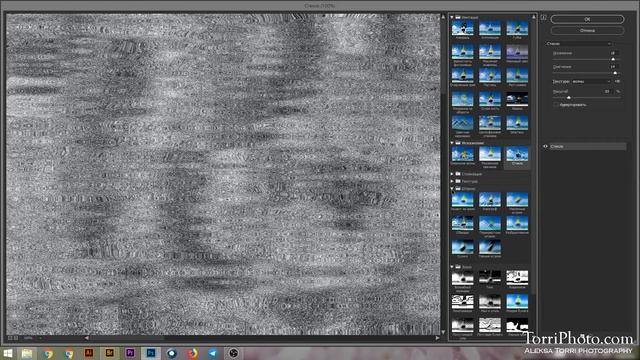The height and width of the screenshot is (360, 640).
Task: Click the Масштаб percent input field
Action: click(608, 91)
